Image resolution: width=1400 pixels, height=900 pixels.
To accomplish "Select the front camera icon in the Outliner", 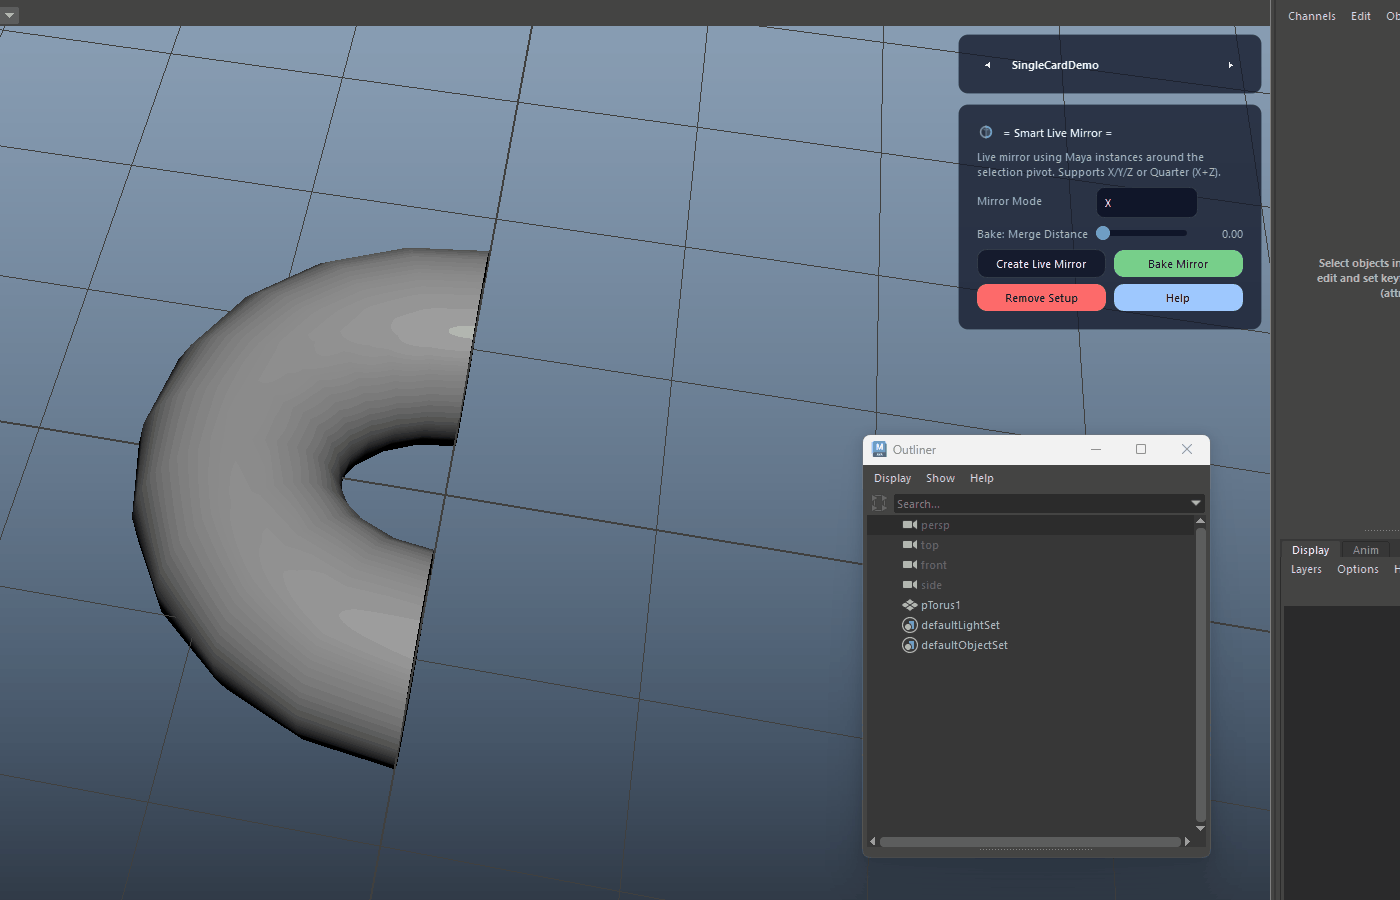I will pos(910,565).
